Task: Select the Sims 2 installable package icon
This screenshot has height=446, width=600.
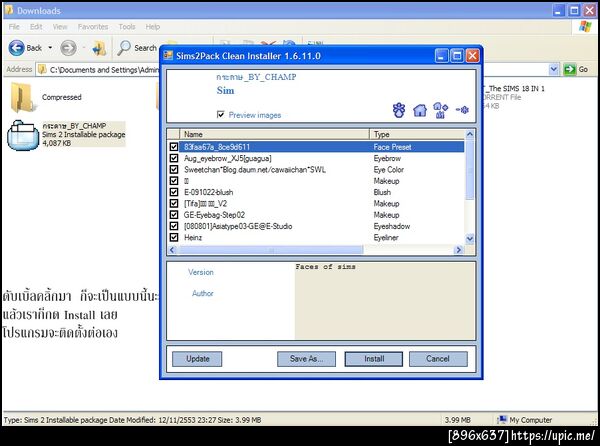Action: tap(23, 135)
